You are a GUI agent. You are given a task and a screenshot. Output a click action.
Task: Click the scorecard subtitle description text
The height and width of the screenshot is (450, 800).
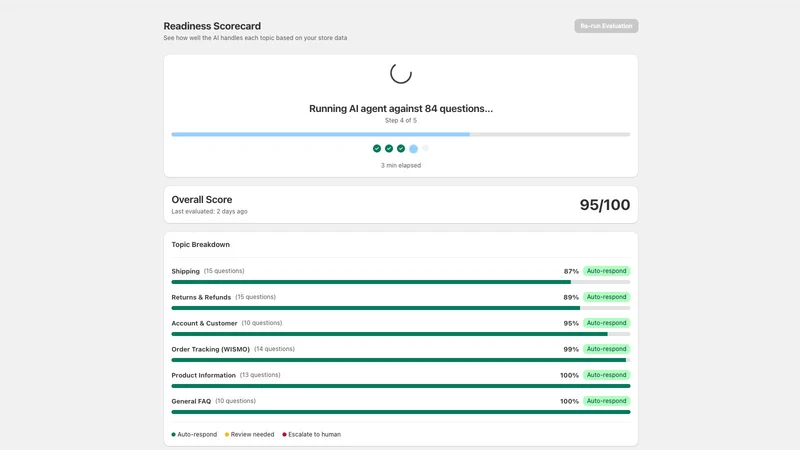click(255, 38)
